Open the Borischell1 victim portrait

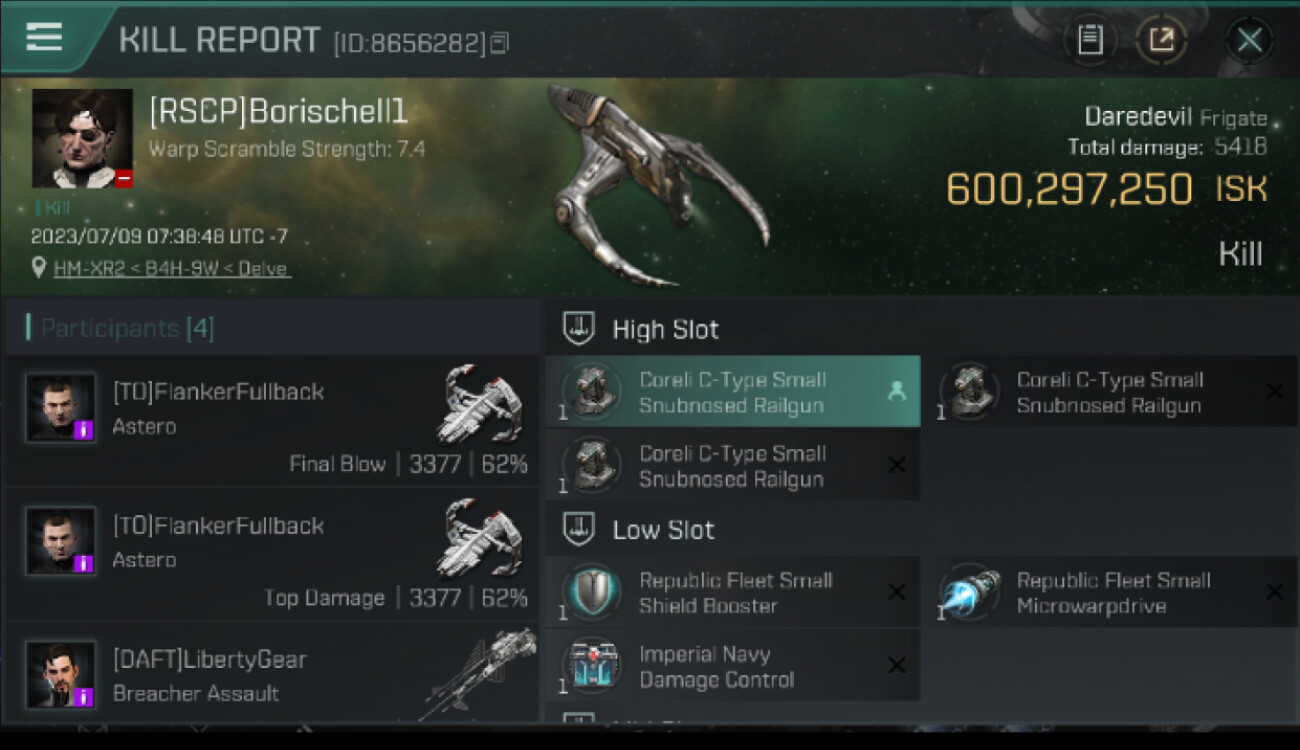(82, 139)
